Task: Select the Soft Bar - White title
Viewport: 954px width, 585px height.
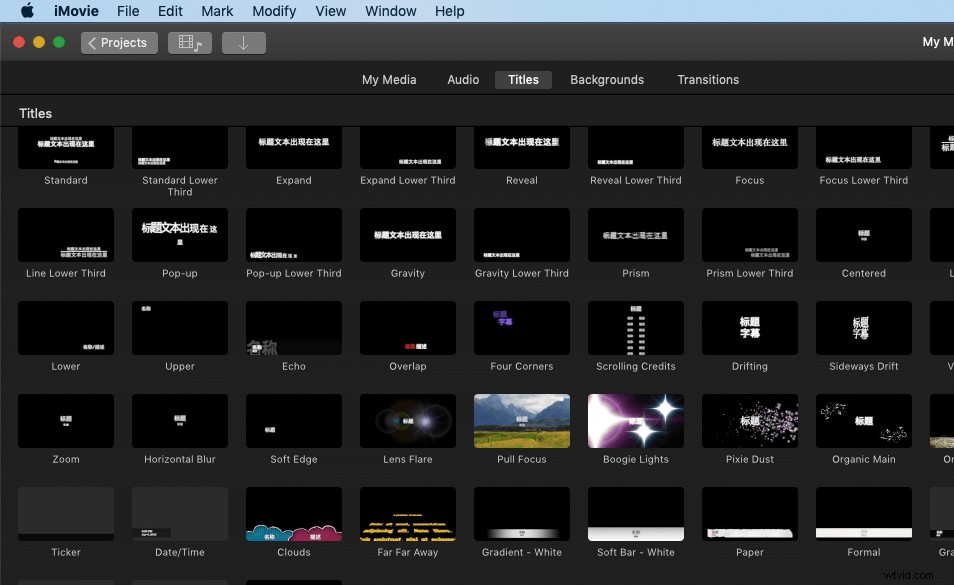Action: pos(635,513)
